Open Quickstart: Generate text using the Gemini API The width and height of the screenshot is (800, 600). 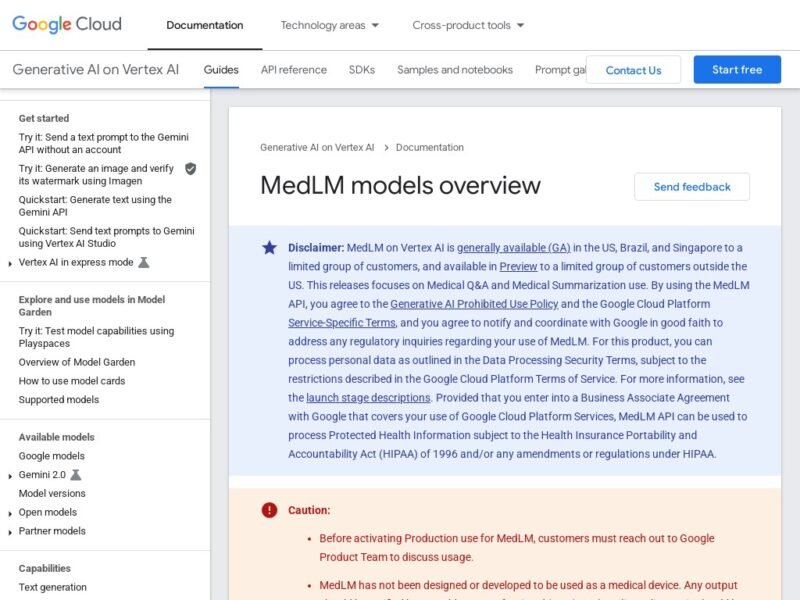click(95, 206)
